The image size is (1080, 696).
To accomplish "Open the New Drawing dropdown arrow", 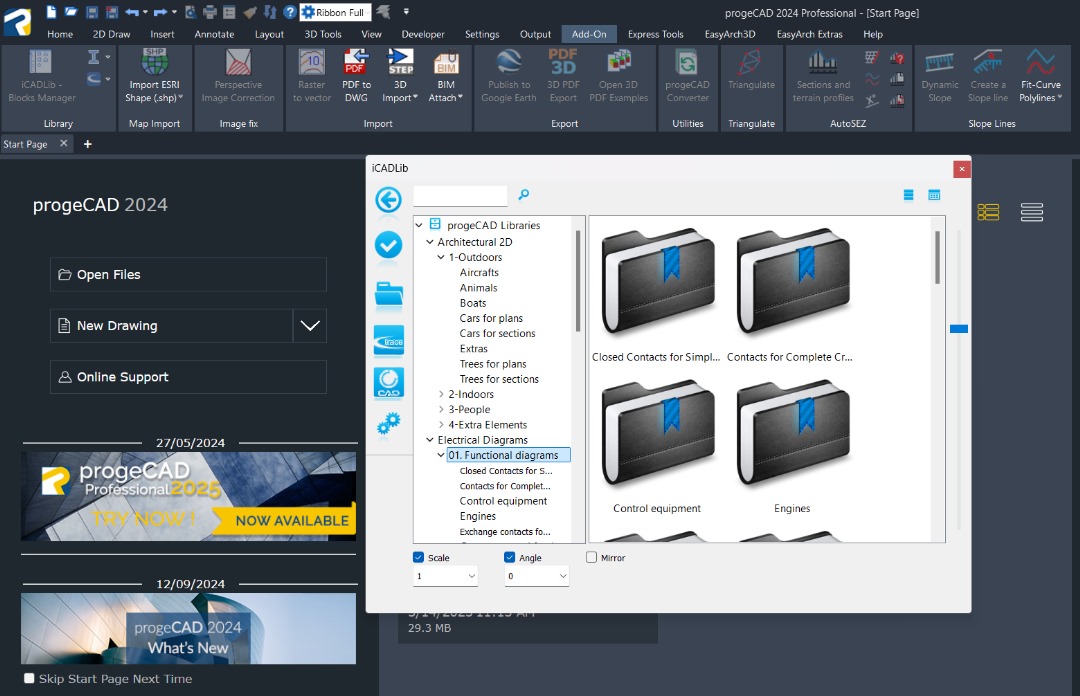I will pyautogui.click(x=310, y=326).
